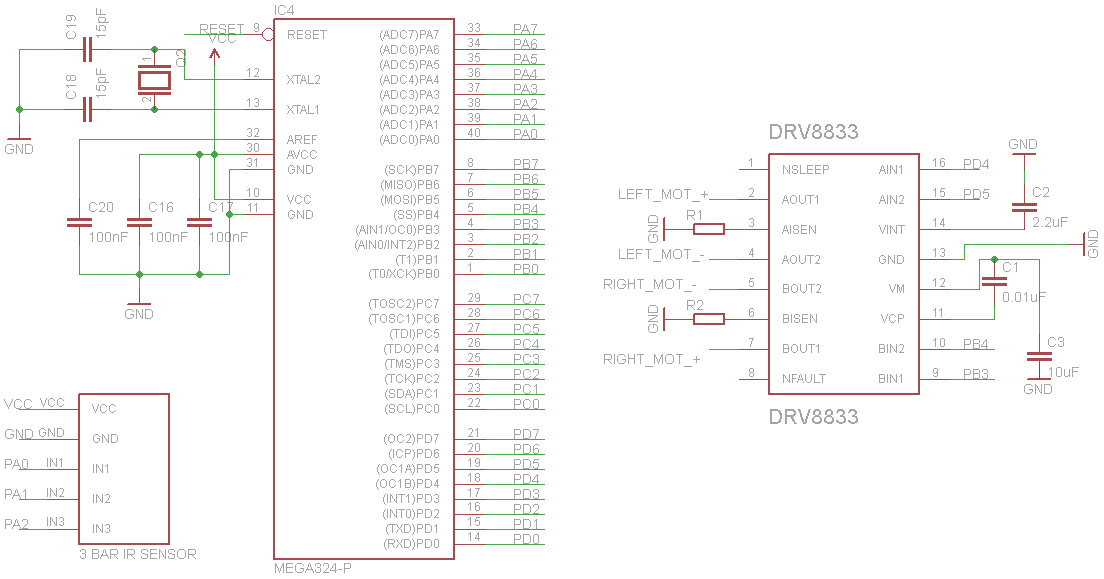Click the 100nF value under C20

point(108,237)
